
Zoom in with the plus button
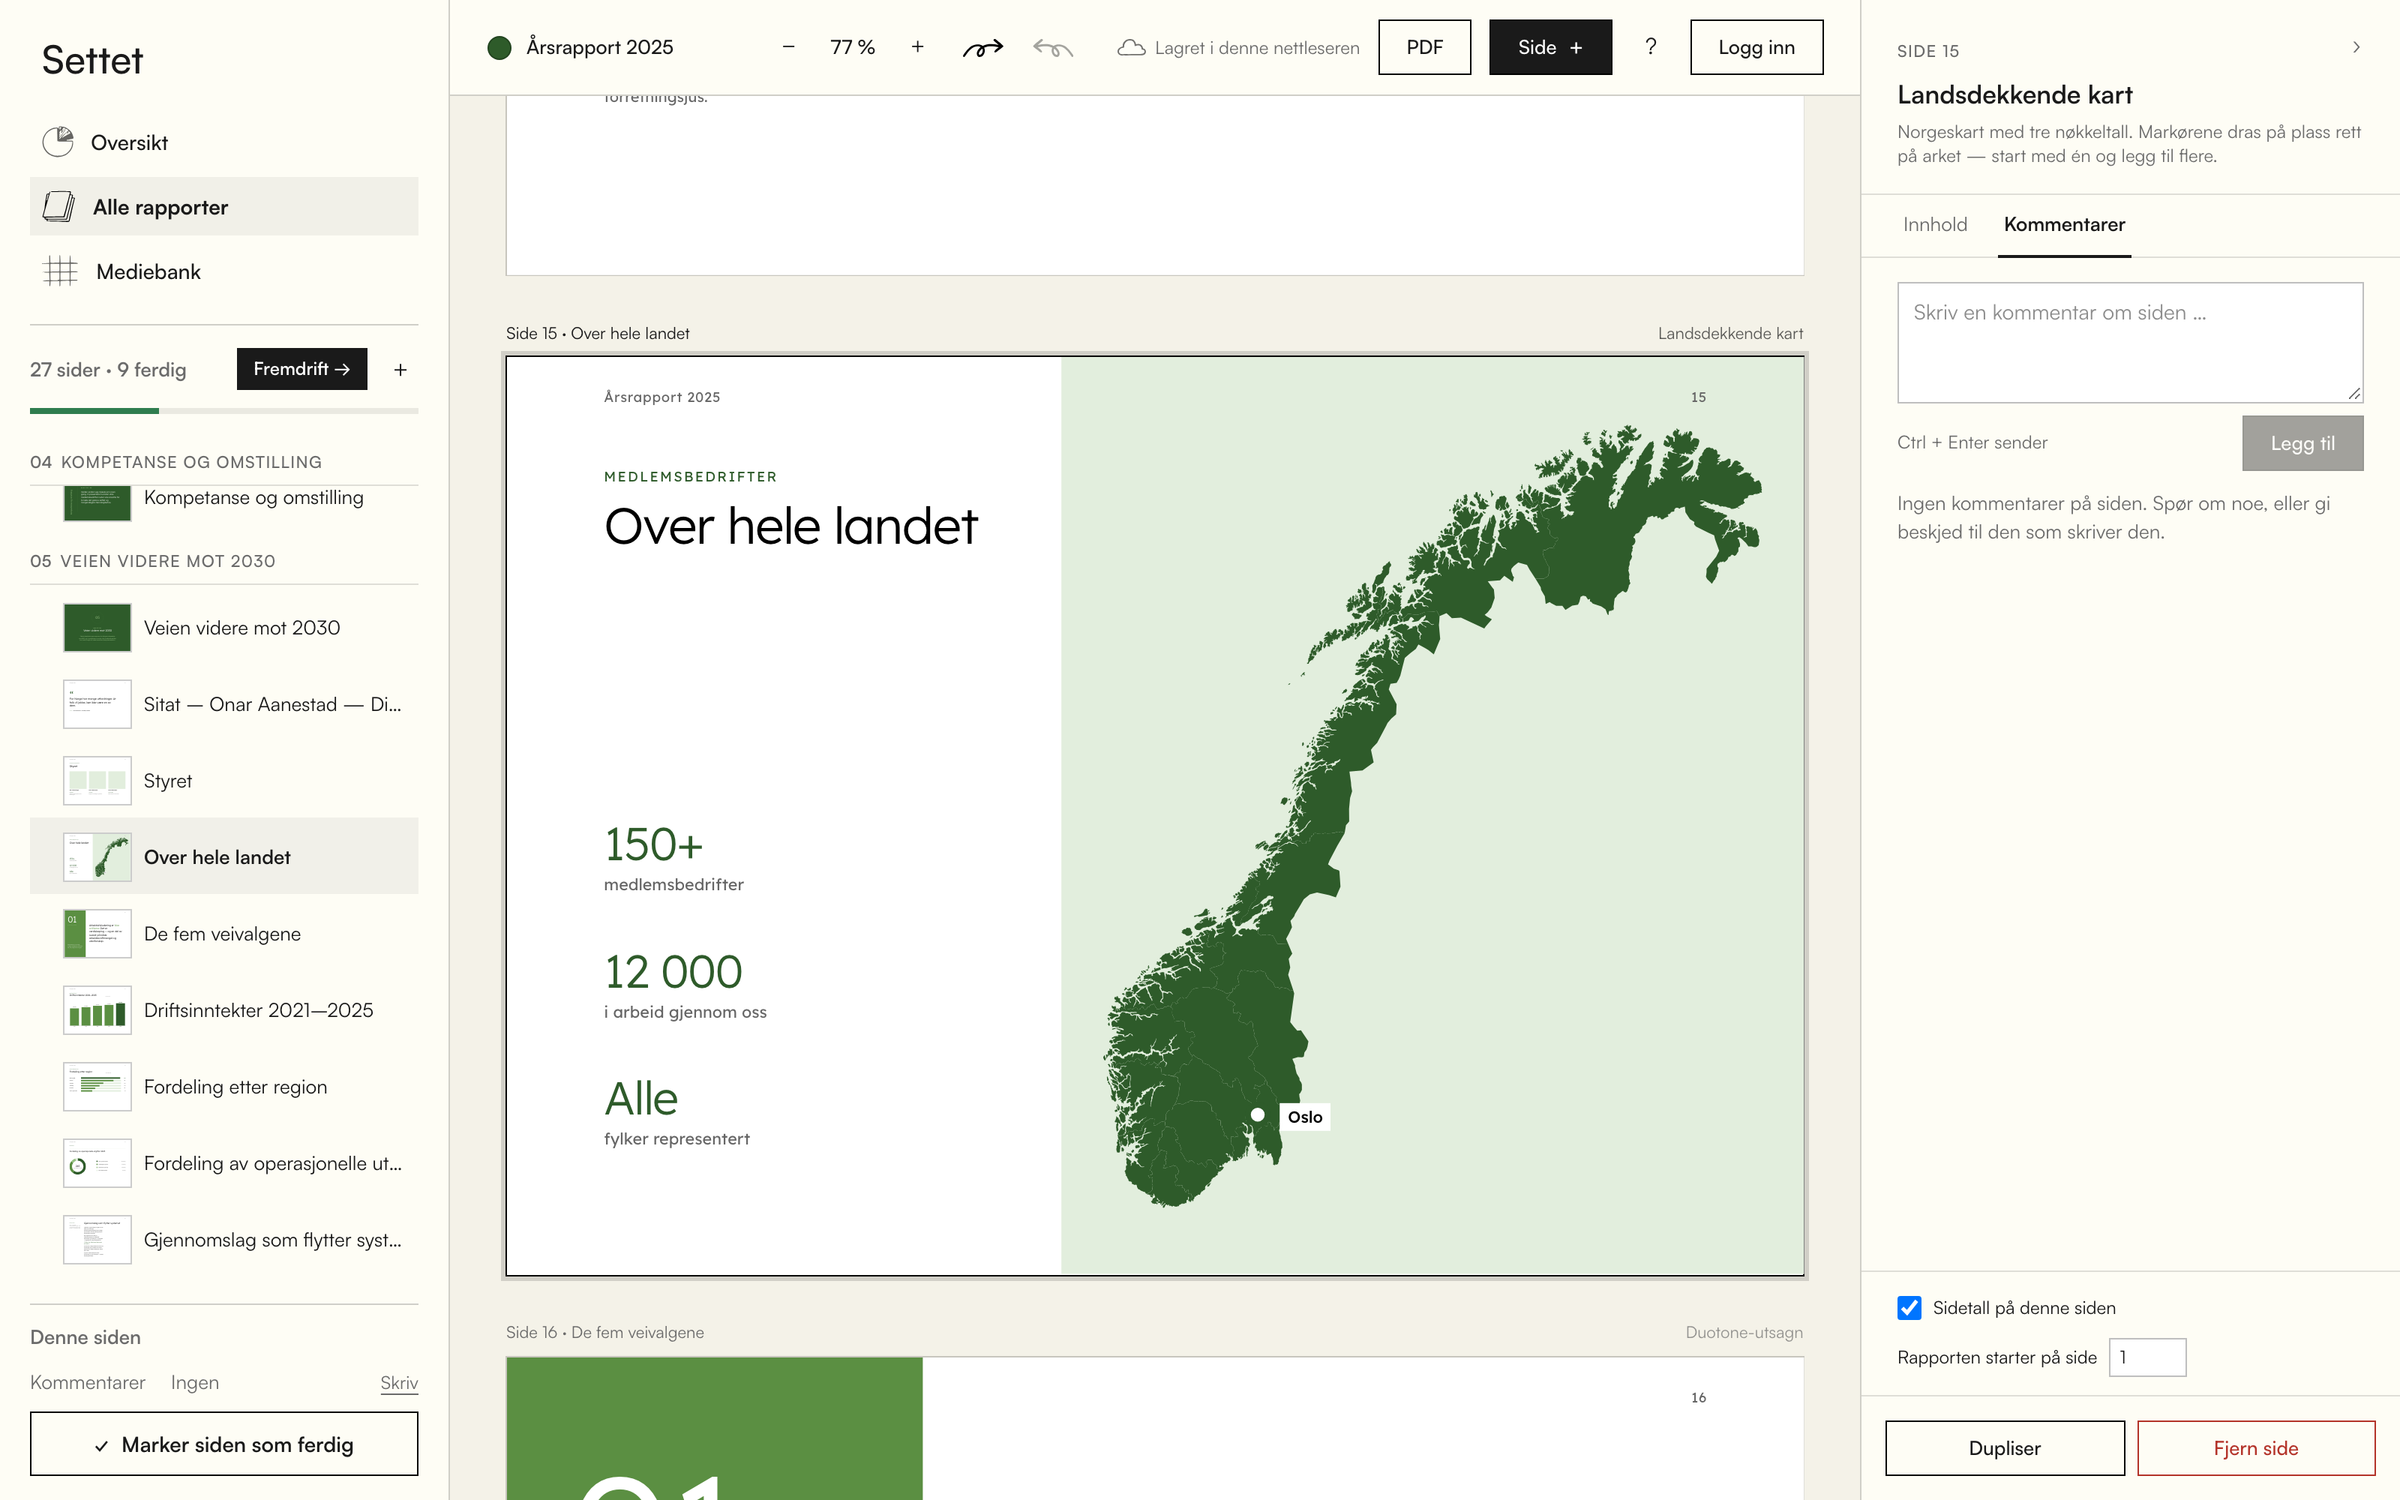[917, 47]
